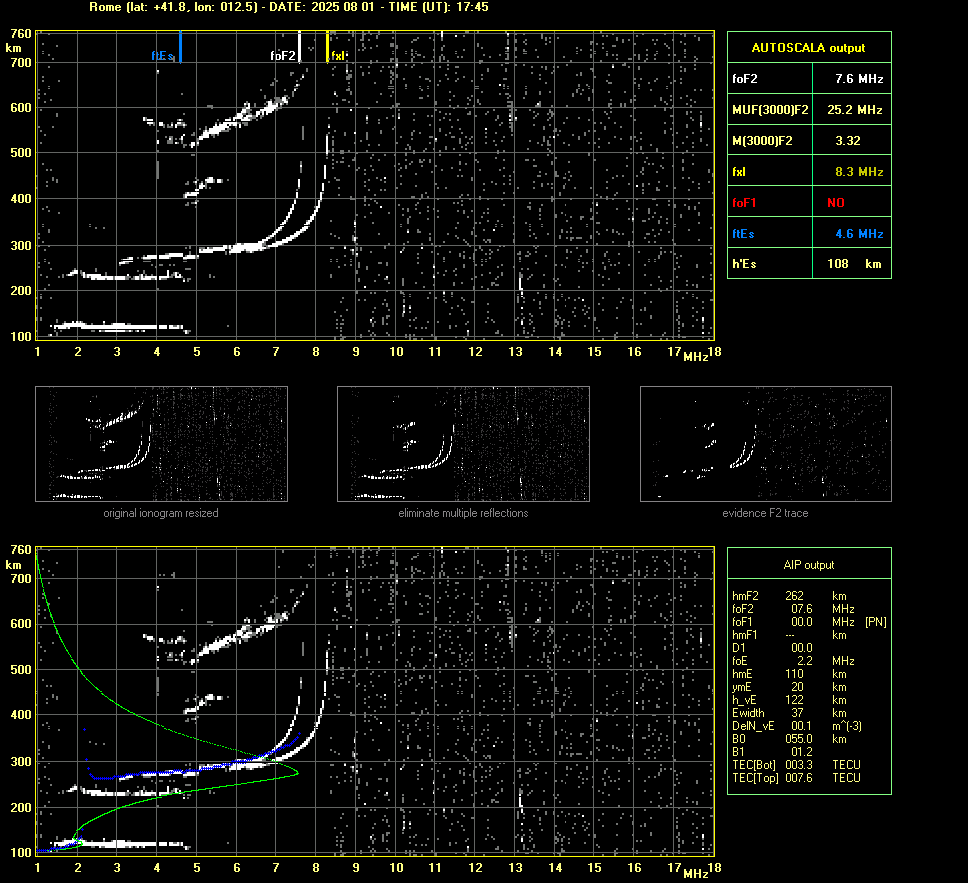Select the blue '4.6 MHz' value
Viewport: 968px width, 883px height.
click(x=859, y=233)
